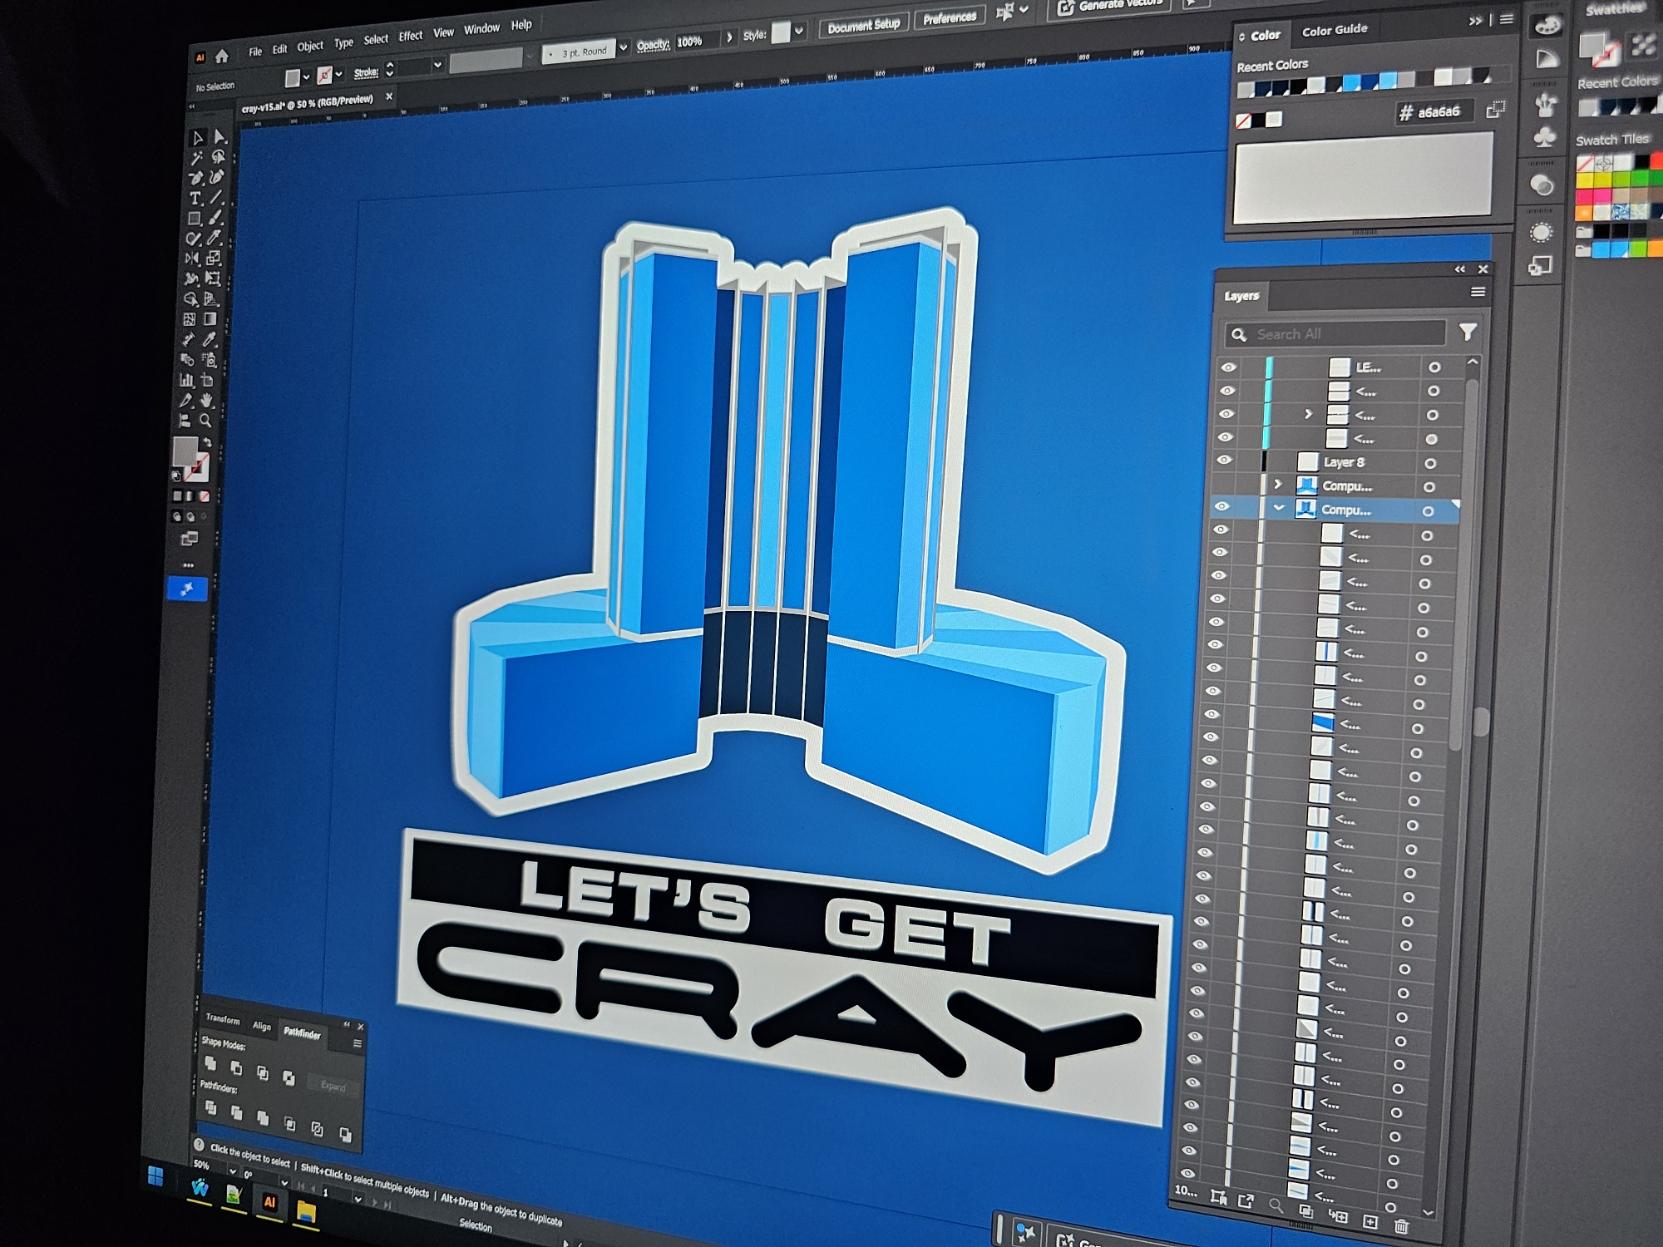Switch to the Color Guide tab
Screen dimensions: 1663x1247
(1334, 30)
